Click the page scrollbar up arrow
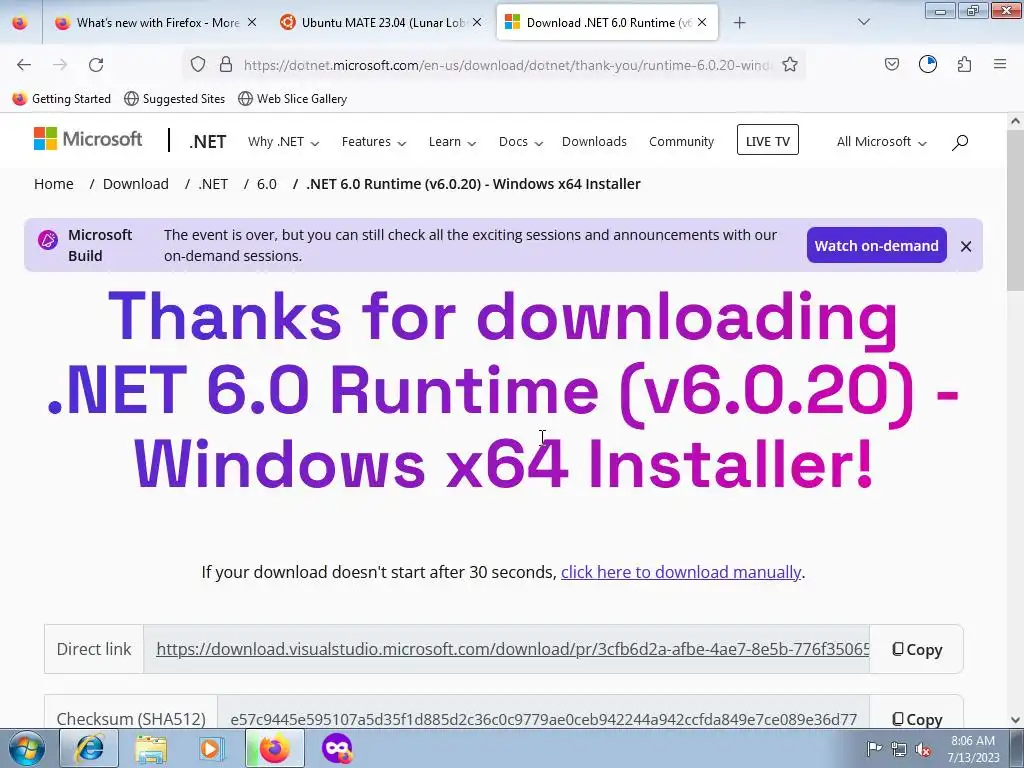This screenshot has width=1024, height=768. pos(1015,121)
